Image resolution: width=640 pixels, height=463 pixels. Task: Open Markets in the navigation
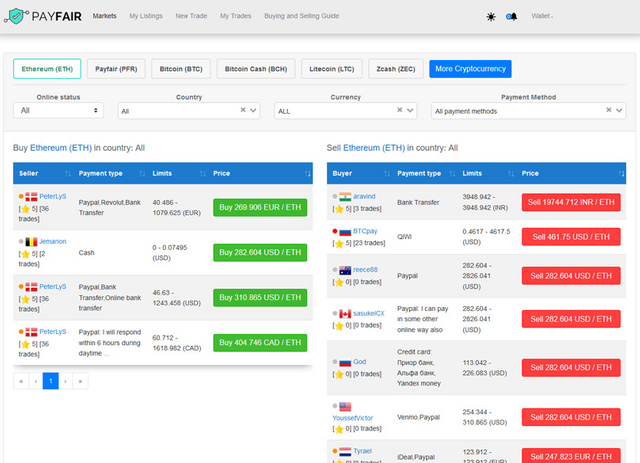[104, 16]
